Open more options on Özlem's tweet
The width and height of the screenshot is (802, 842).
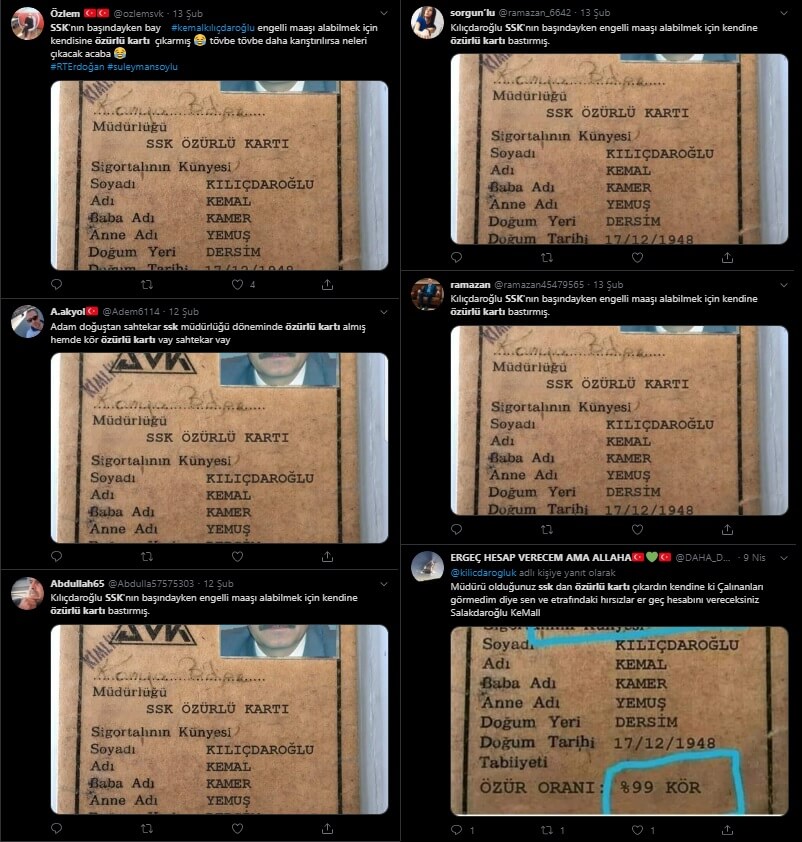coord(384,13)
